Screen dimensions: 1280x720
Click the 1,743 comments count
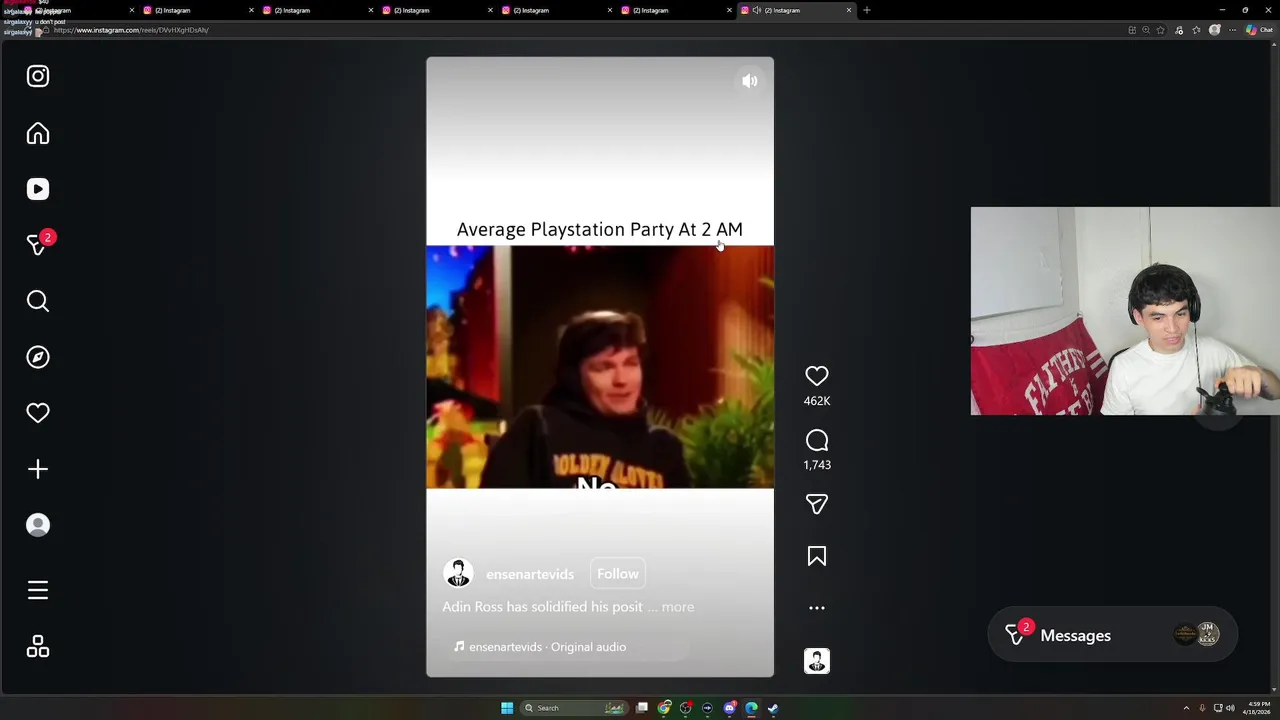[x=817, y=465]
